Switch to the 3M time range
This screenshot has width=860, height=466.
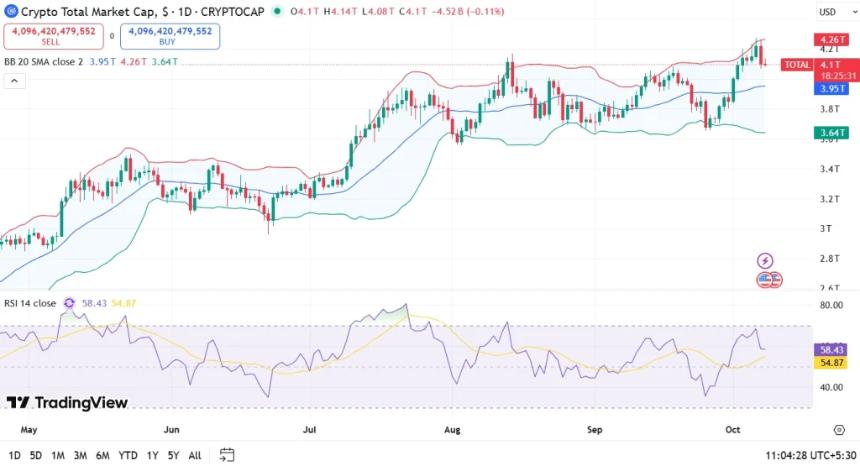pos(80,455)
